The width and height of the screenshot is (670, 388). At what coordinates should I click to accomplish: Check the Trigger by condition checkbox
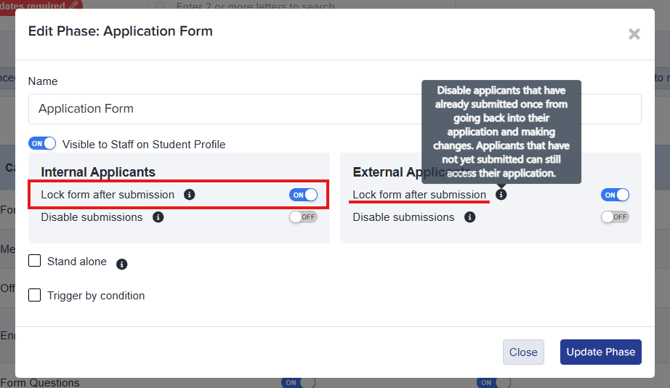(35, 295)
